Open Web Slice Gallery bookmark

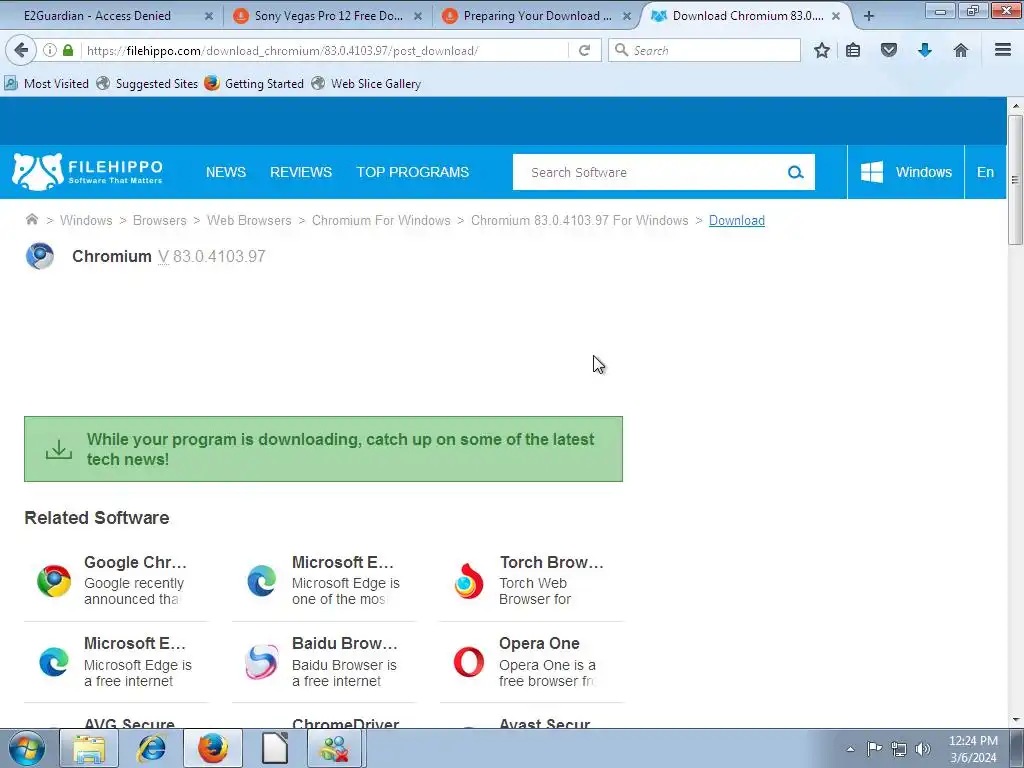(366, 84)
